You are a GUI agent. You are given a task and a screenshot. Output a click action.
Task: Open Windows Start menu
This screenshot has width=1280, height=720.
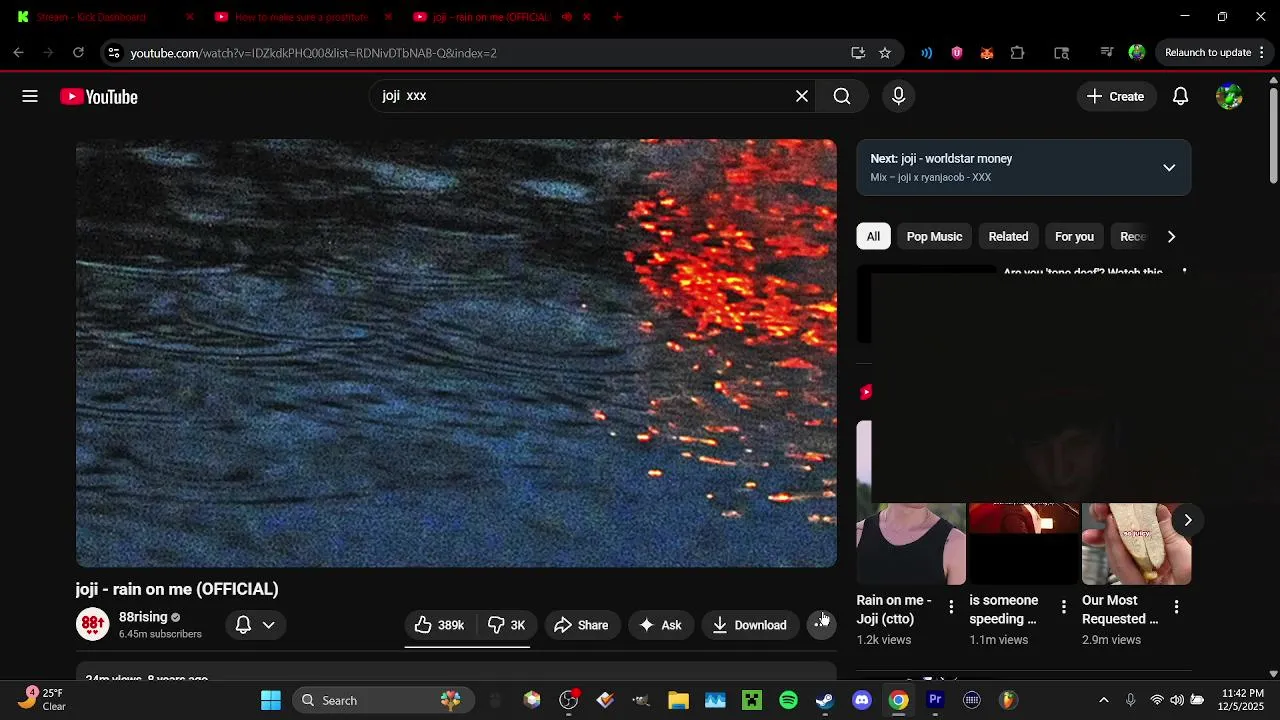click(x=271, y=700)
